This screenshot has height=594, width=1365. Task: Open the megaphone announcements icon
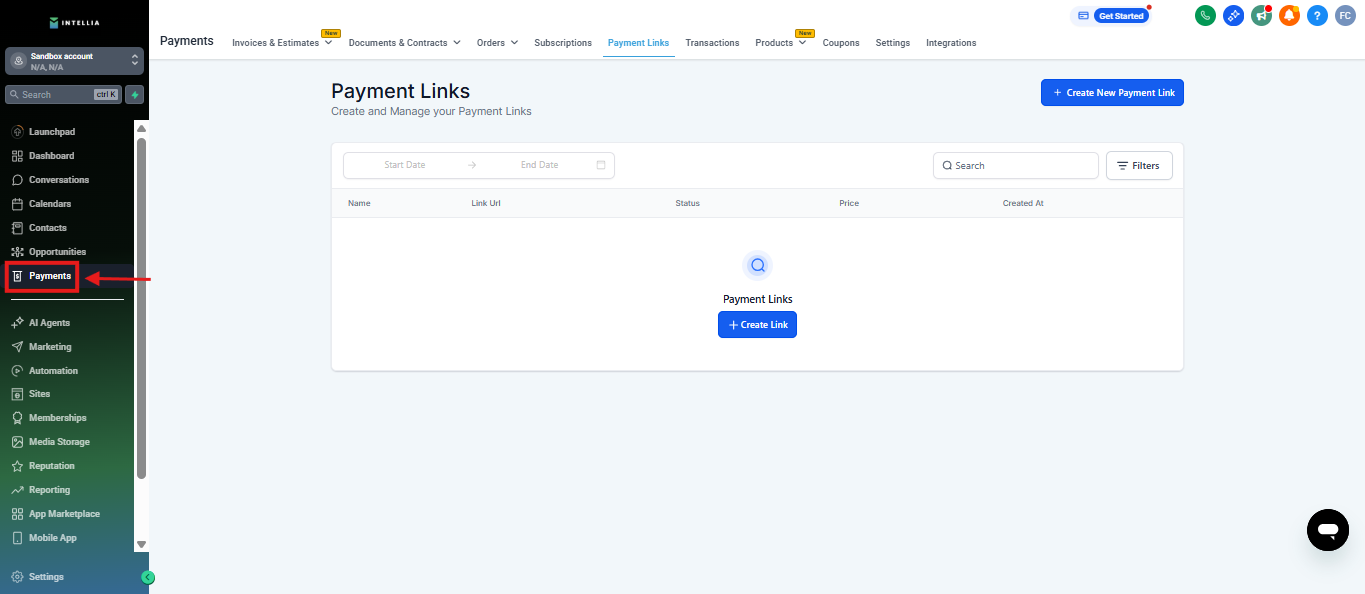click(1261, 15)
